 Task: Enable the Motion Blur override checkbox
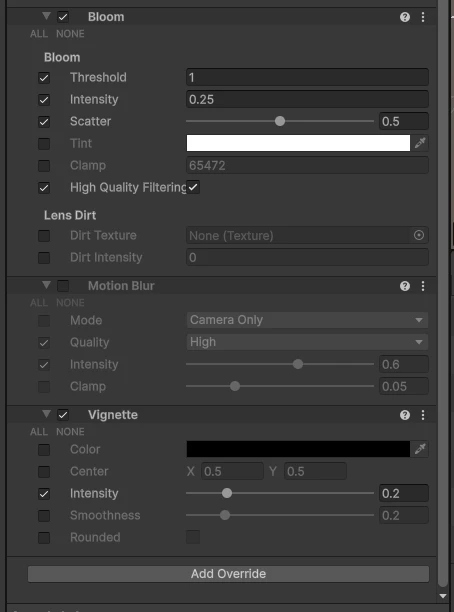[x=63, y=286]
